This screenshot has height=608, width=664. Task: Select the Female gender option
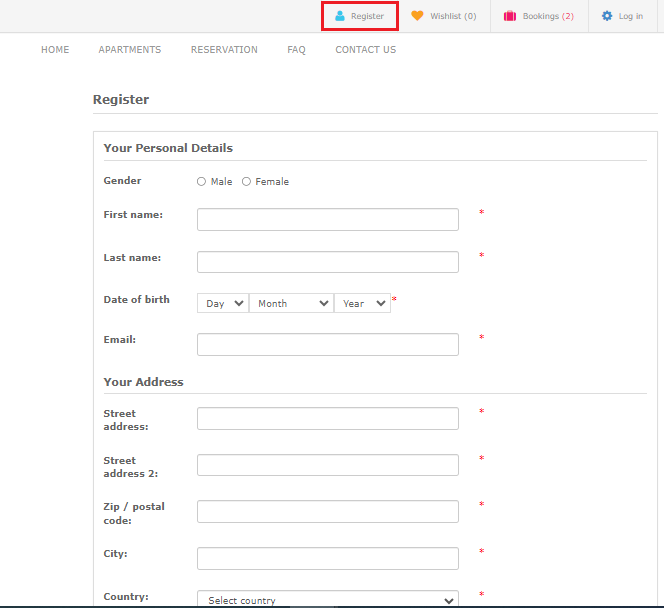tap(247, 182)
